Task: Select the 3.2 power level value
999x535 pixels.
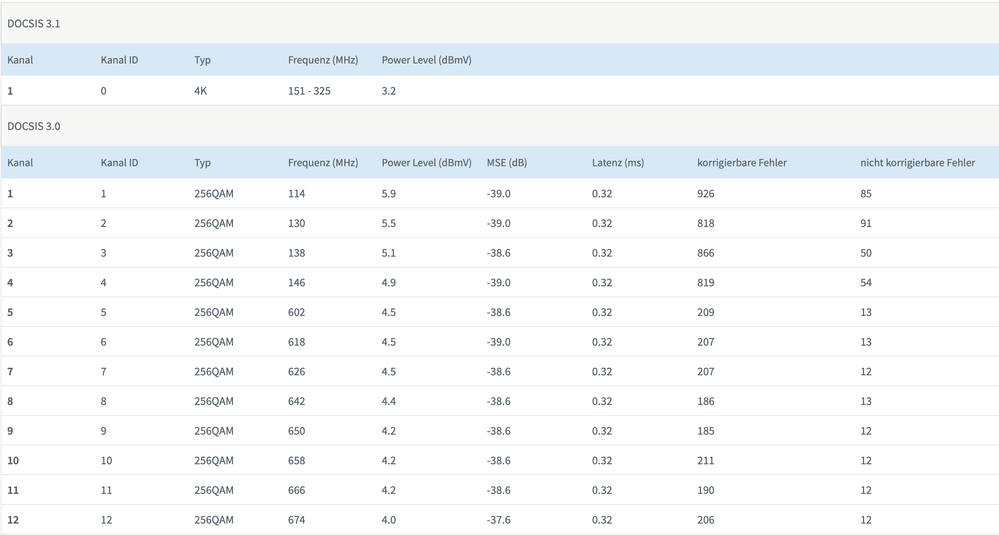Action: point(389,91)
